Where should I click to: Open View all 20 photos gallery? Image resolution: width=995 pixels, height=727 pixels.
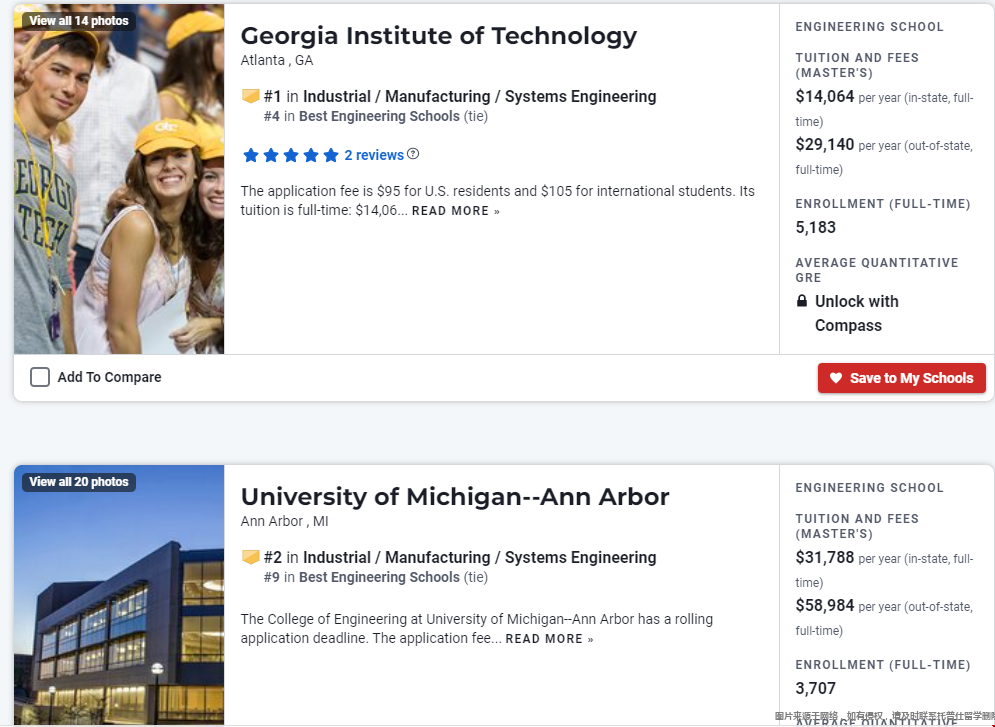click(x=79, y=482)
